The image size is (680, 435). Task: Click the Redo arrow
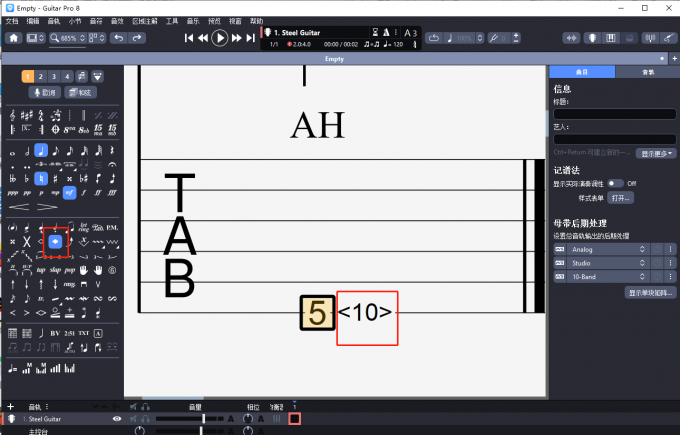138,38
